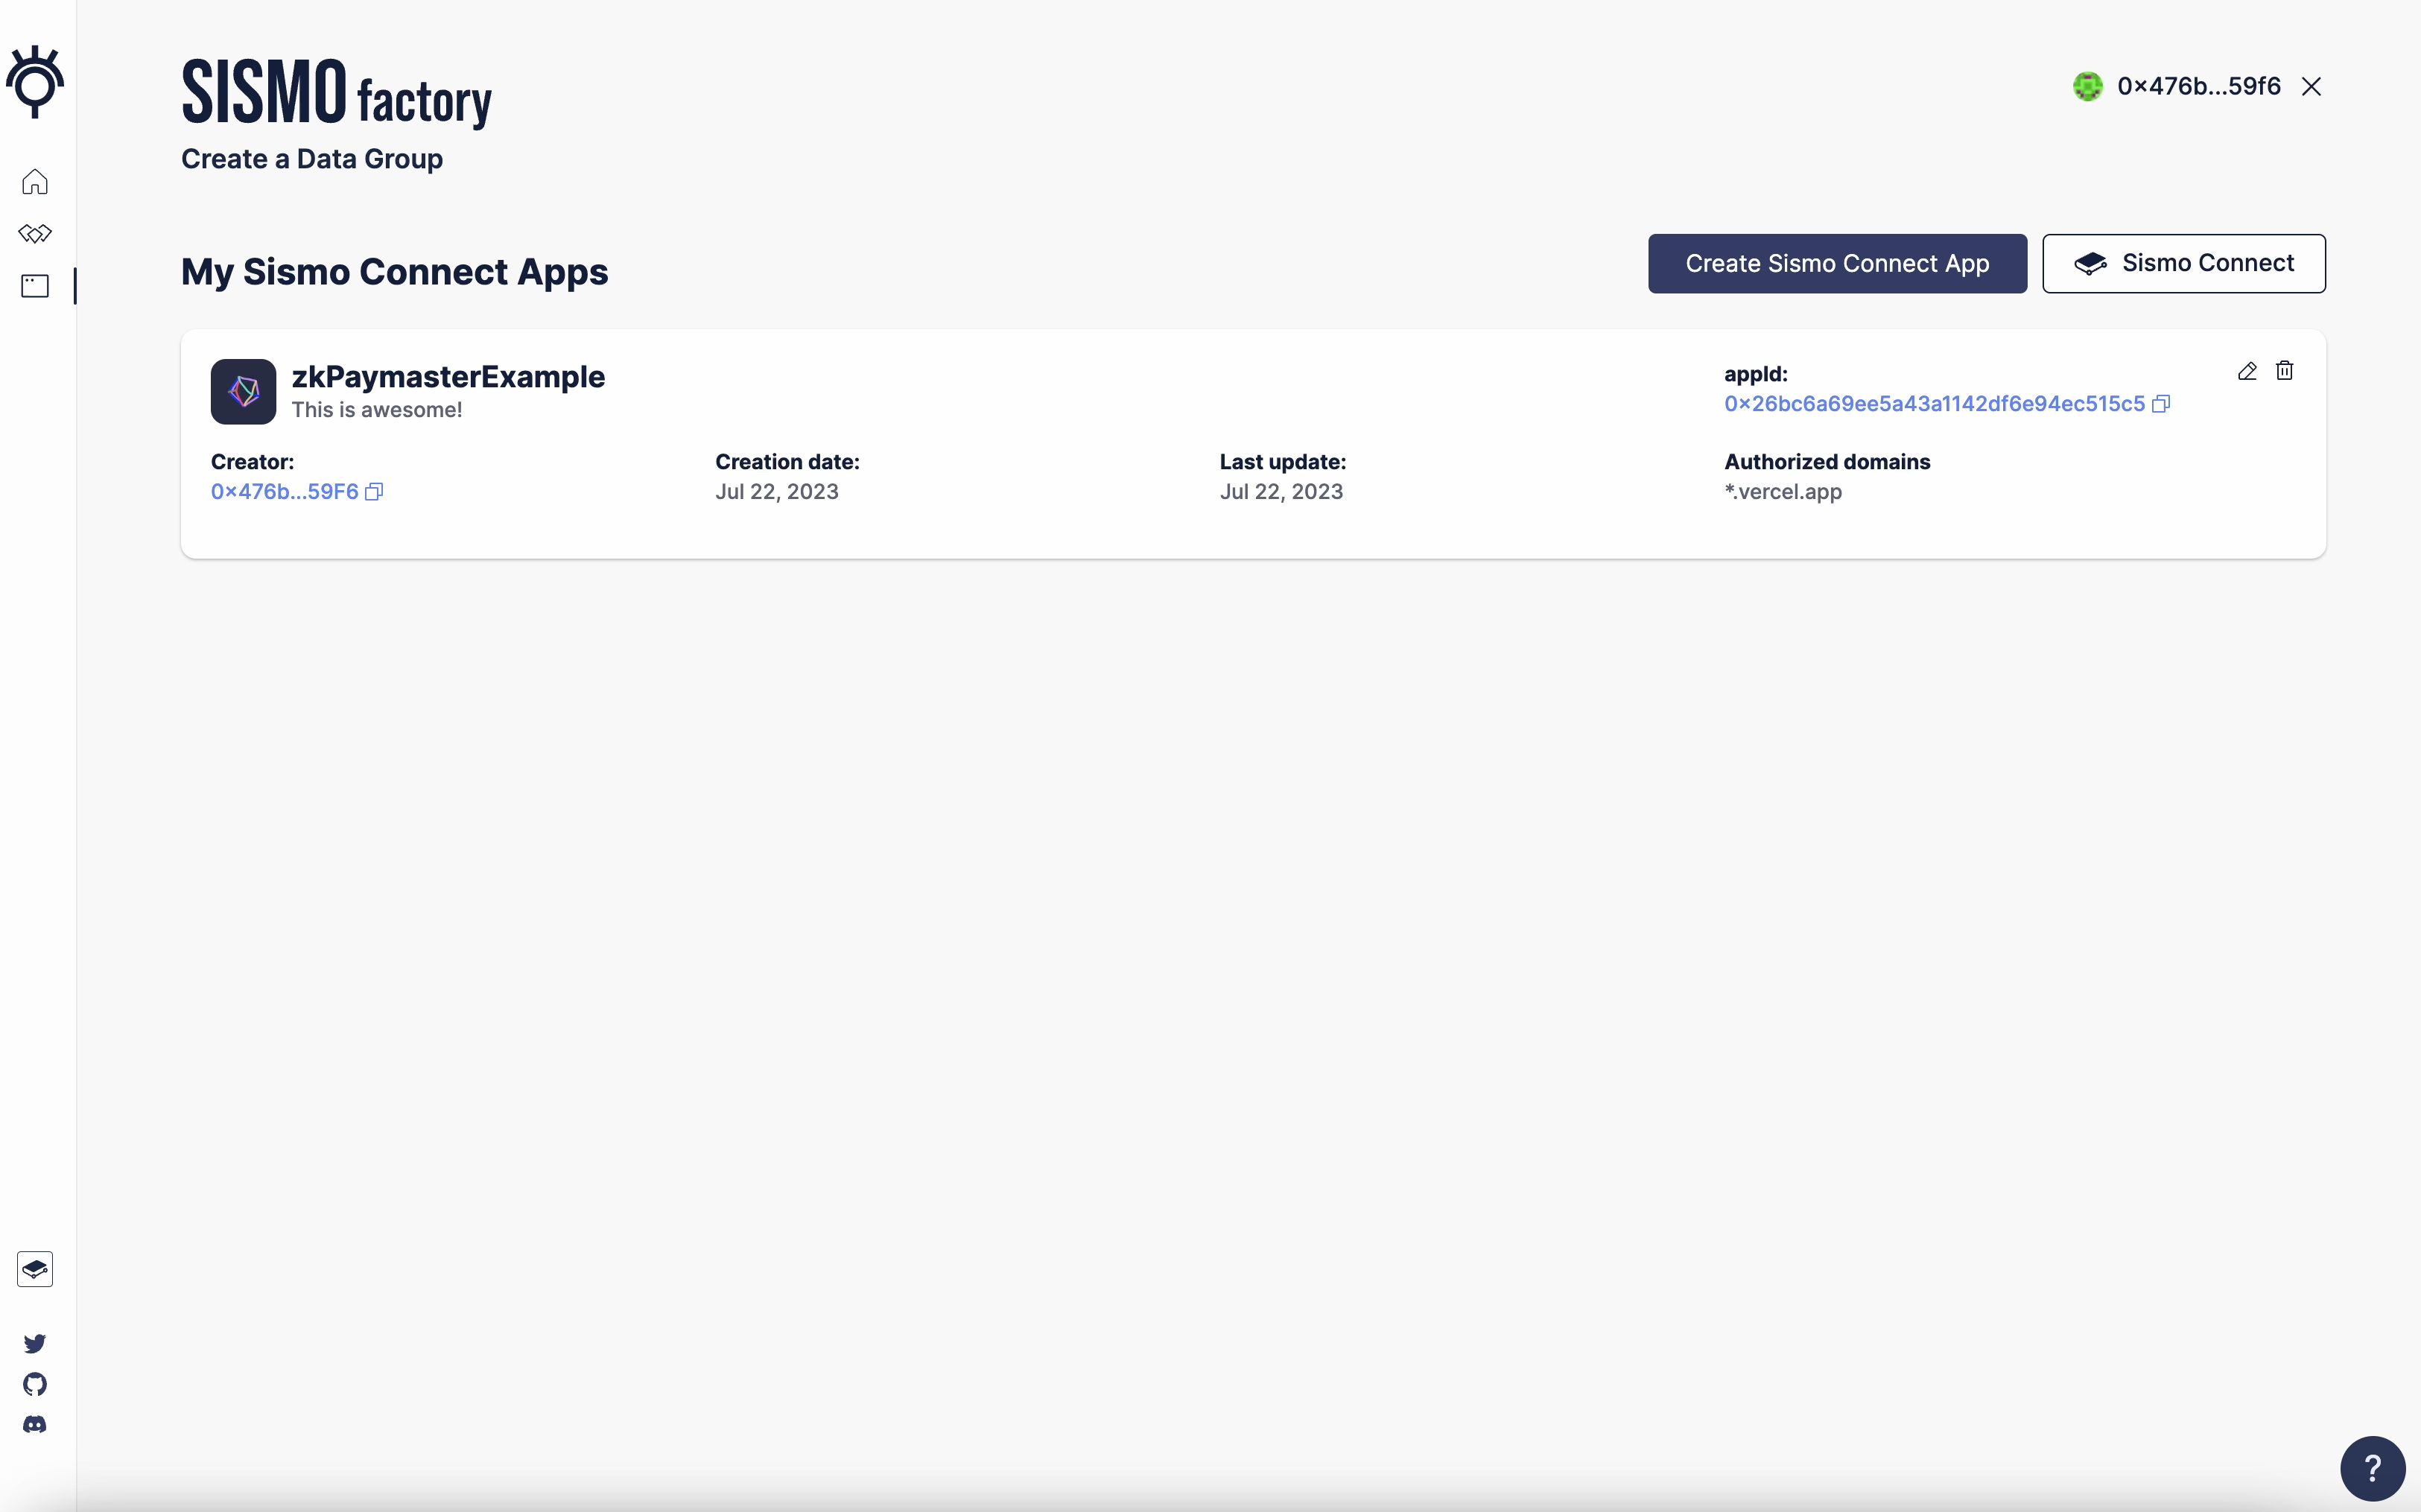The image size is (2421, 1512).
Task: Click the wallet address 0x476b...59f6
Action: click(2199, 87)
